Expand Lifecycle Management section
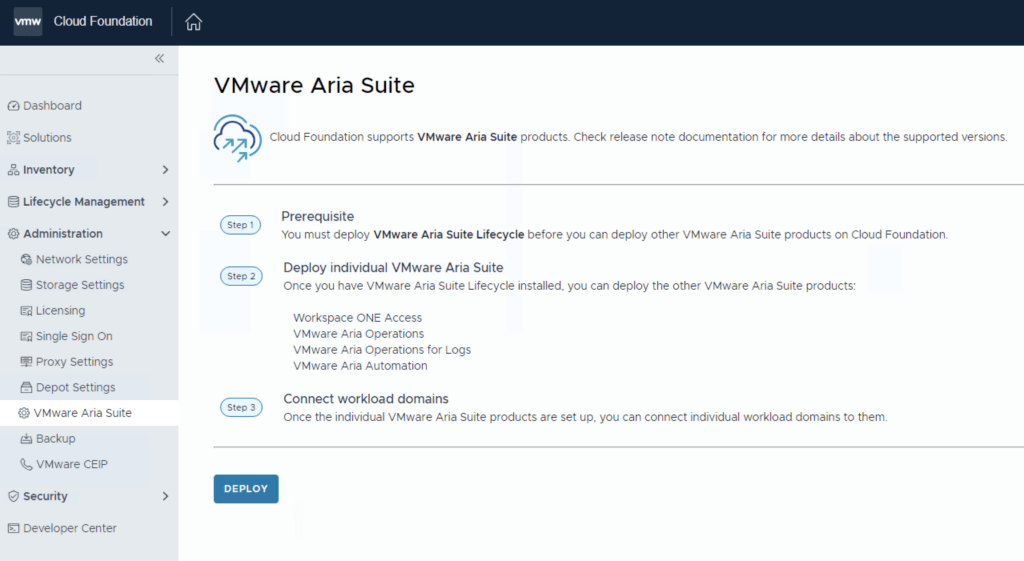The height and width of the screenshot is (561, 1024). tap(165, 202)
